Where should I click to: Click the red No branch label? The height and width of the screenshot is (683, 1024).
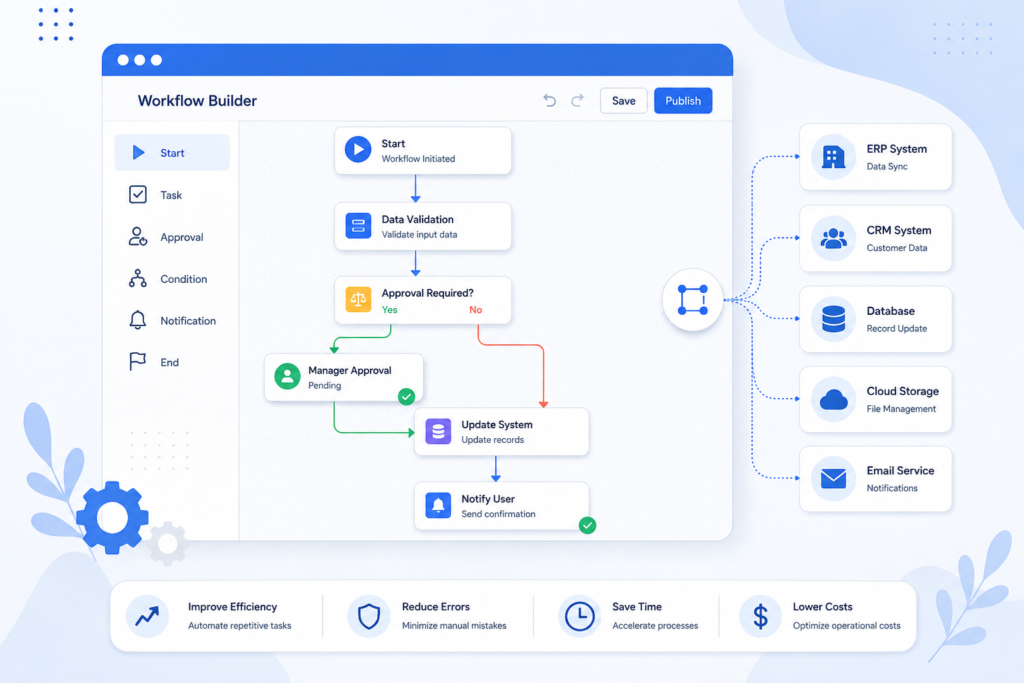coord(475,310)
